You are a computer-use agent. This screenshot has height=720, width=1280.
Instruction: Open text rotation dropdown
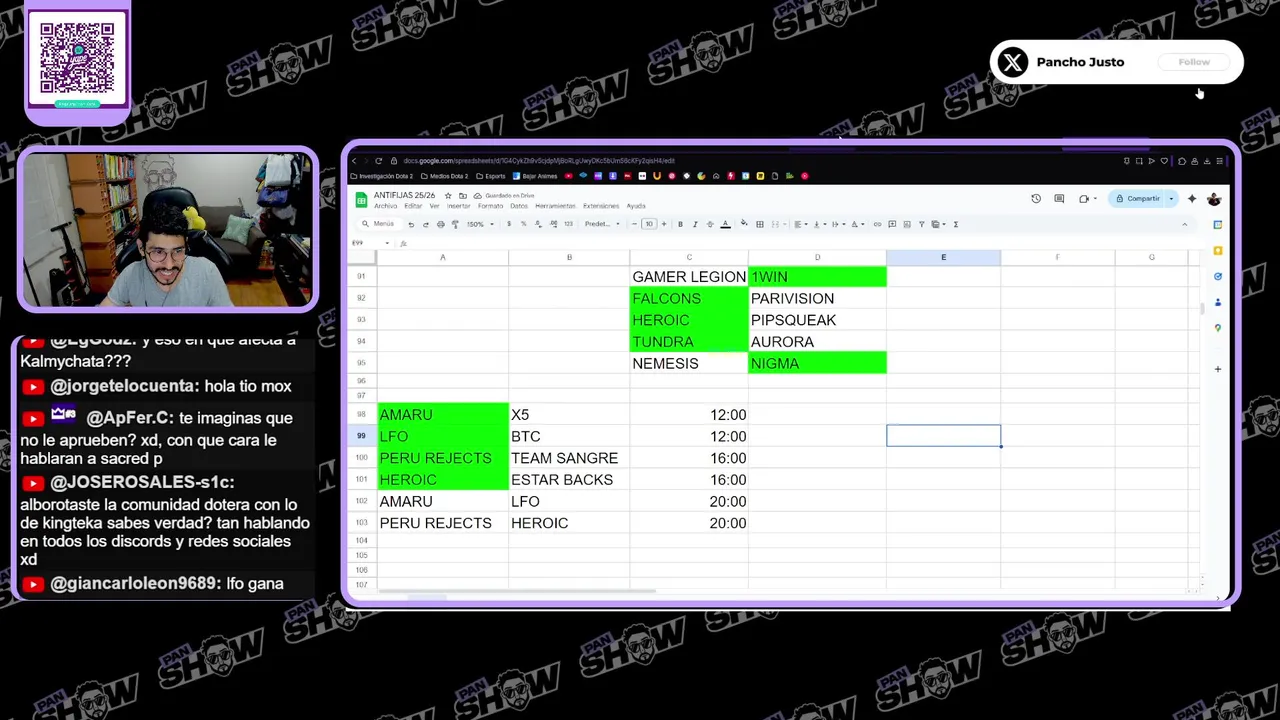[x=857, y=224]
